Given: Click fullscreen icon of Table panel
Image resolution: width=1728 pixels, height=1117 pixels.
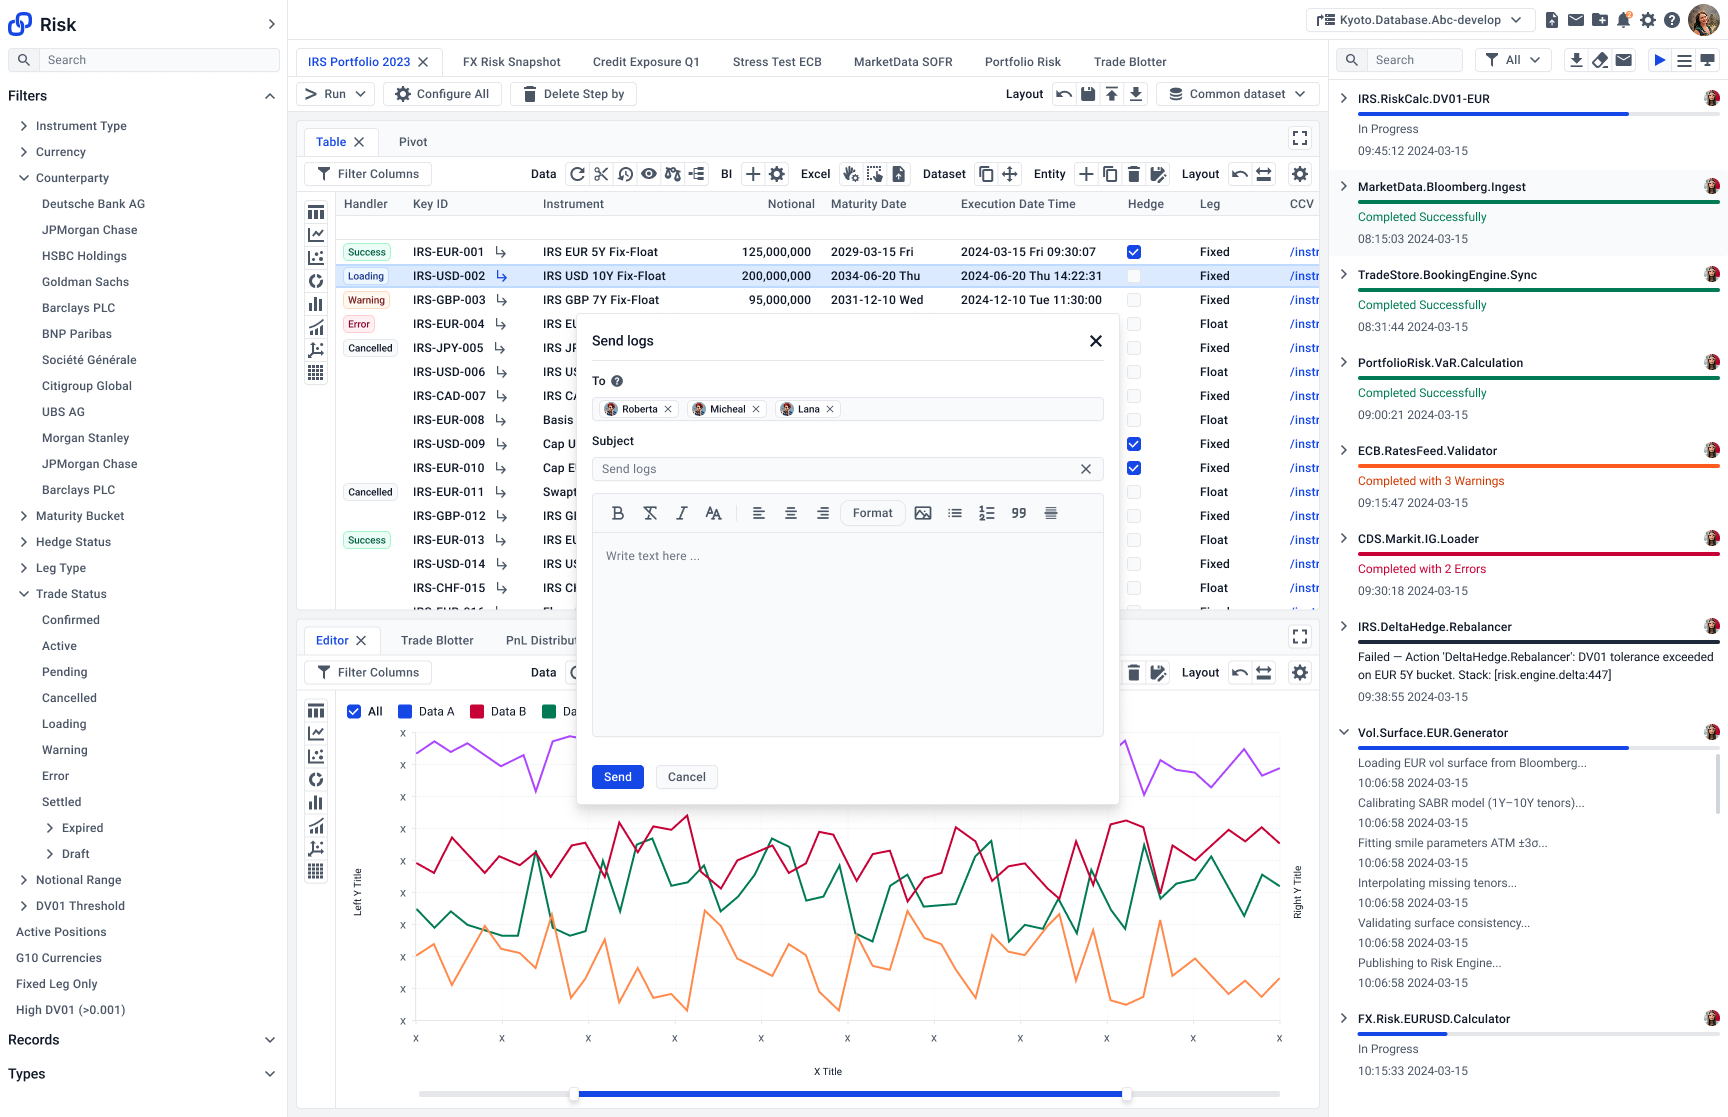Looking at the screenshot, I should [1300, 138].
